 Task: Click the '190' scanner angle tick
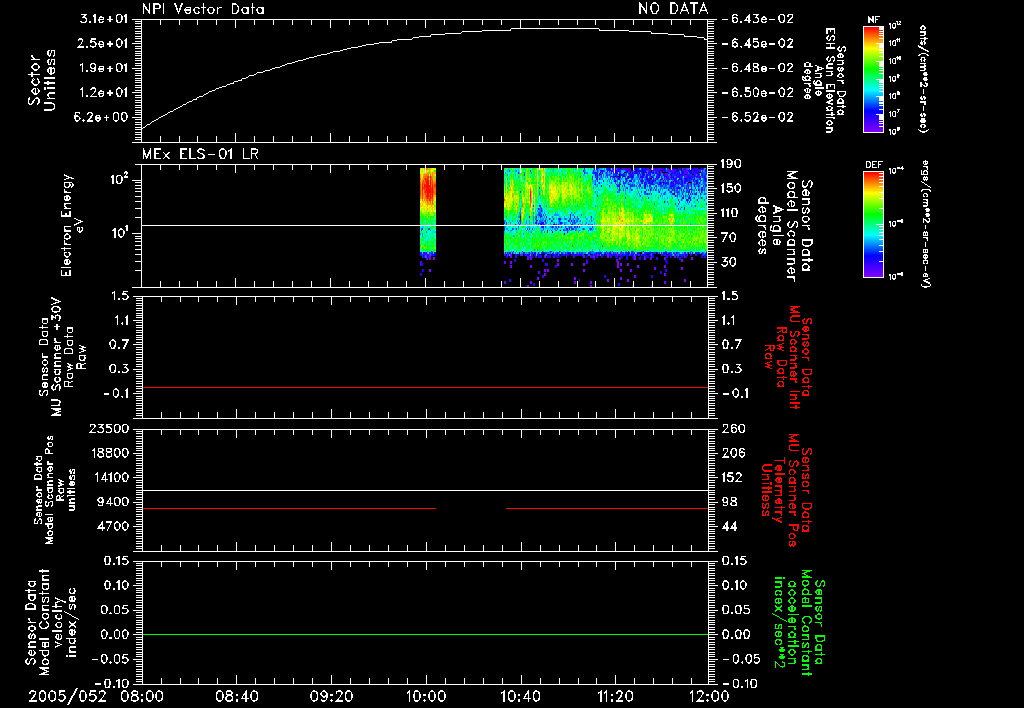[731, 164]
